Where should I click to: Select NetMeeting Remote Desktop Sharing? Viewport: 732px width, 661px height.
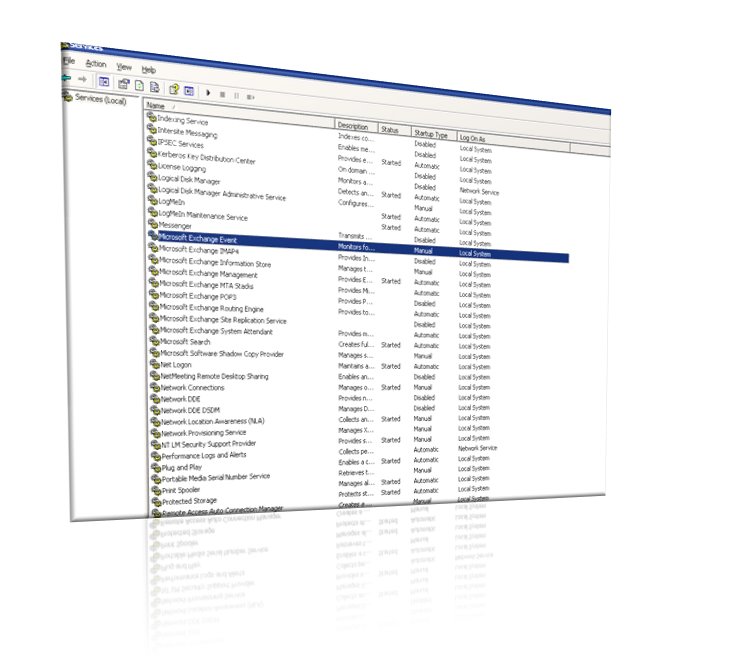tap(214, 376)
